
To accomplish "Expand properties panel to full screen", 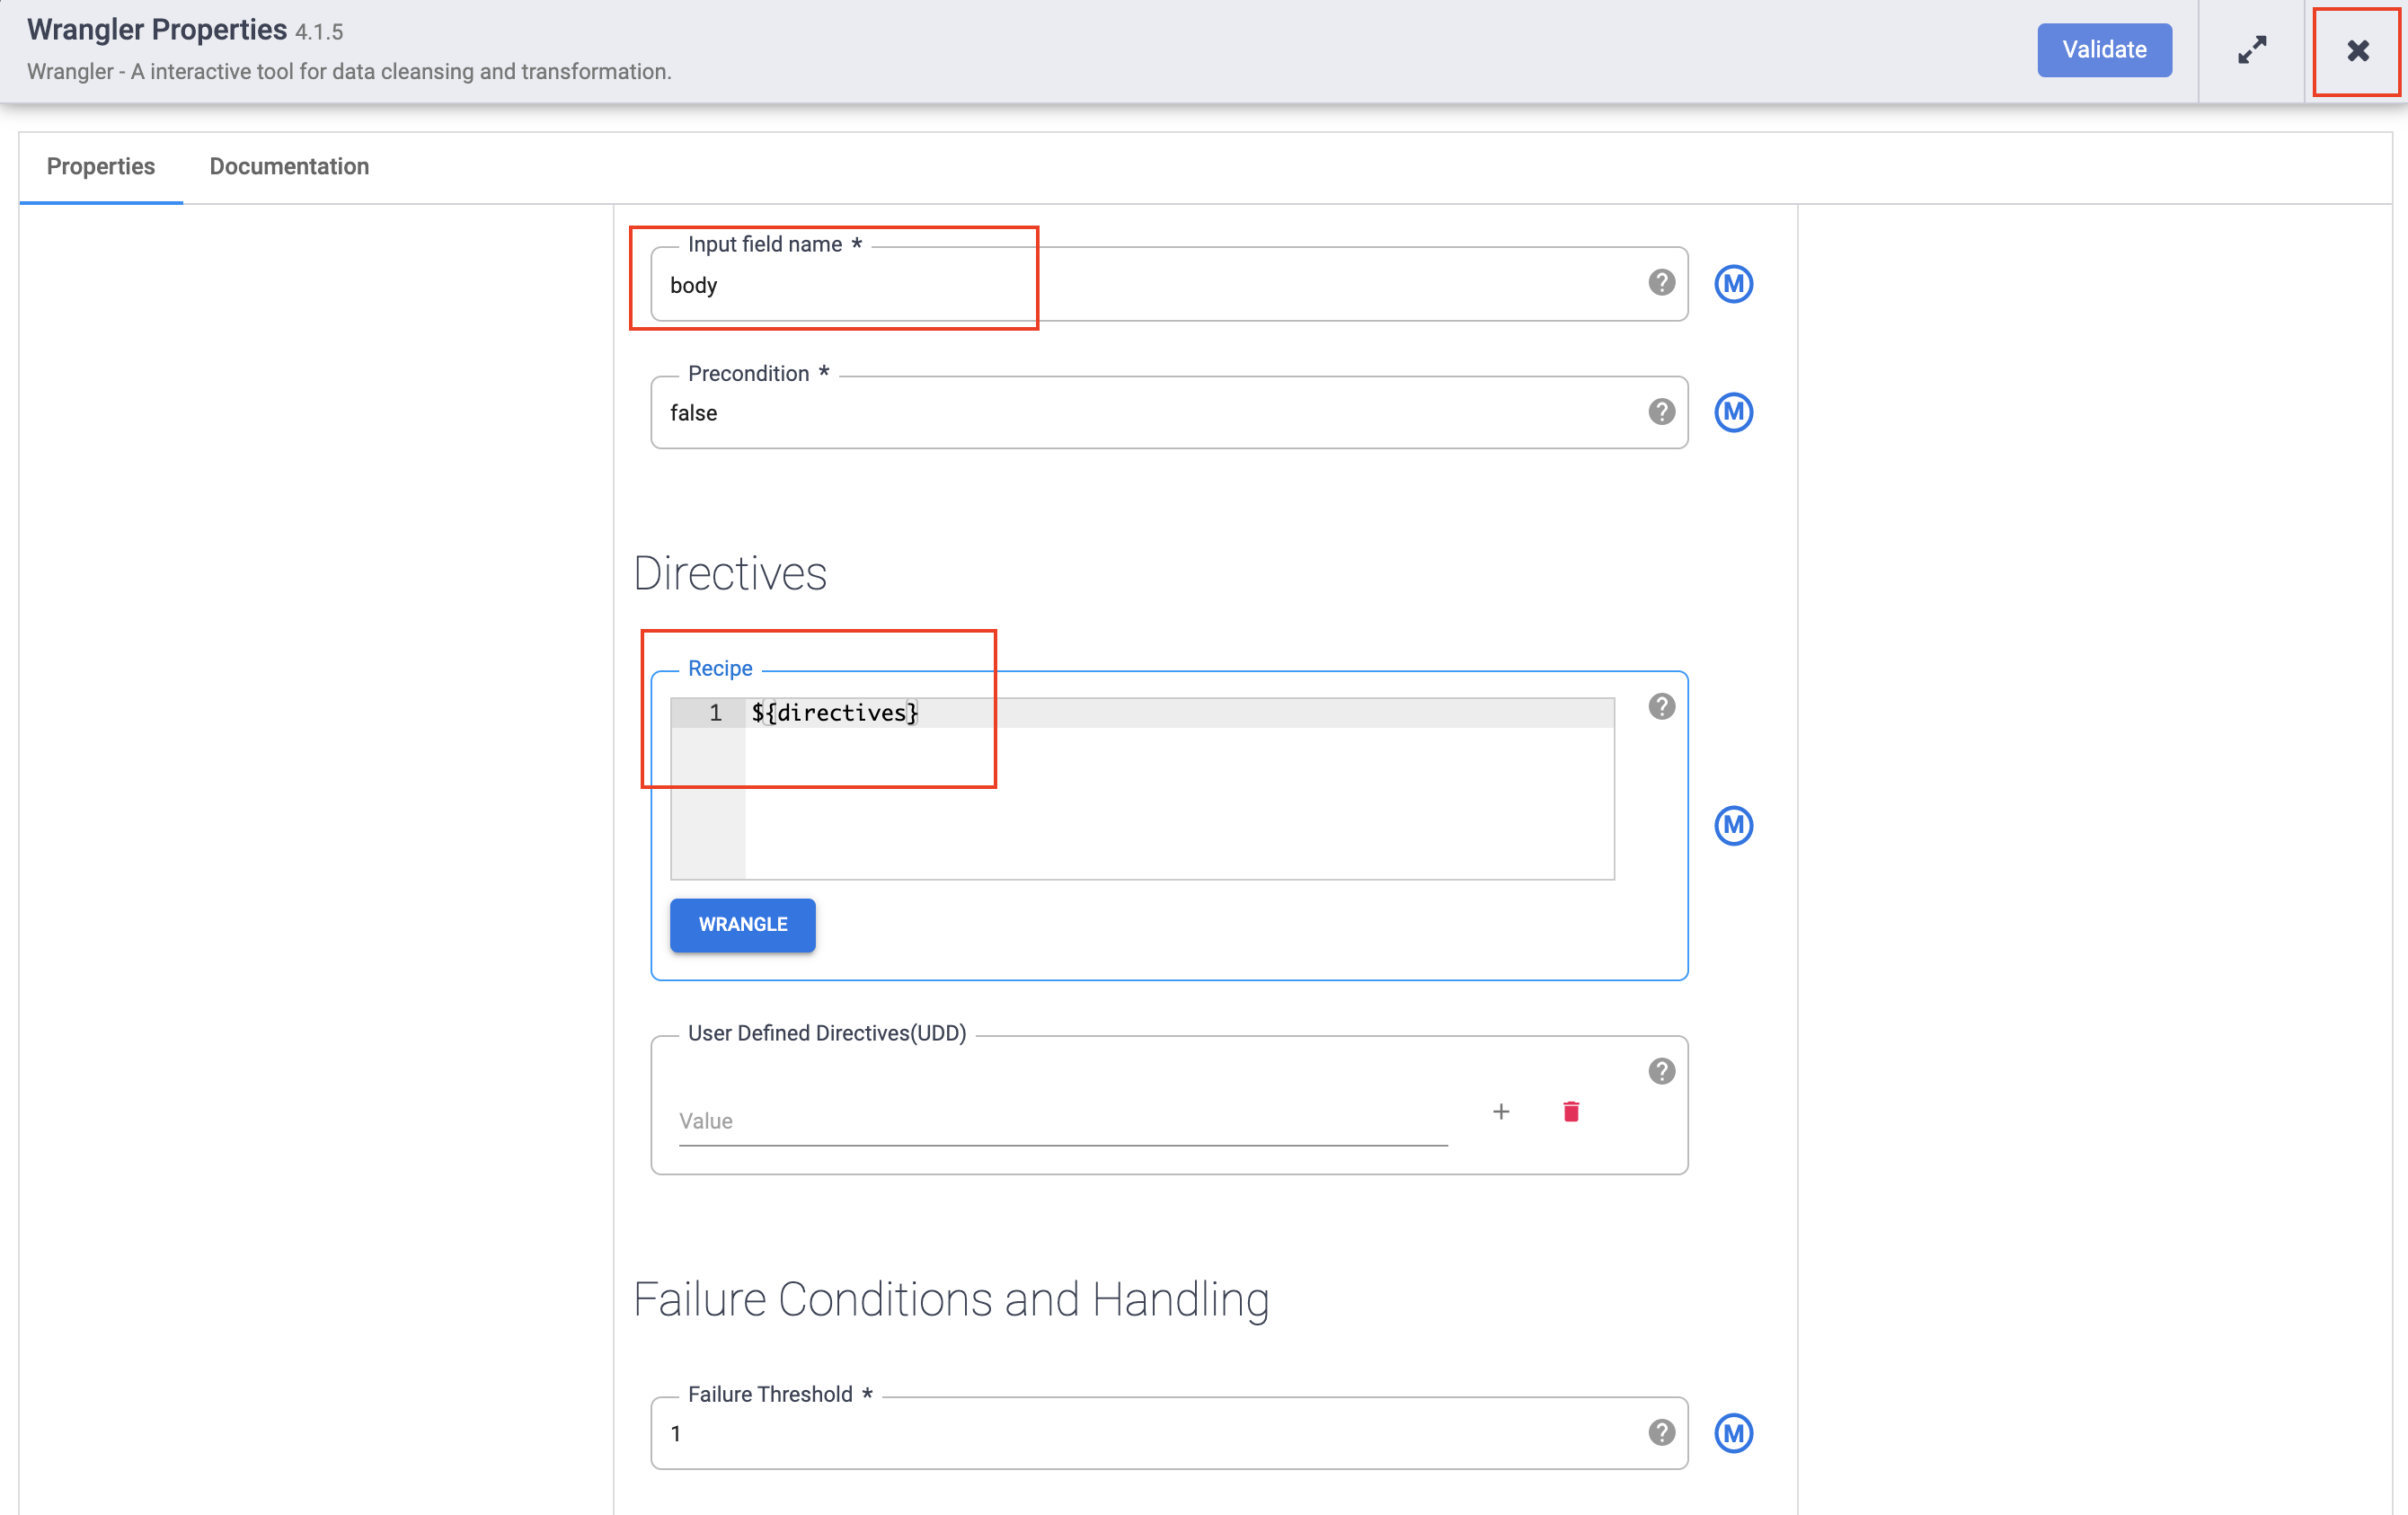I will [x=2251, y=50].
